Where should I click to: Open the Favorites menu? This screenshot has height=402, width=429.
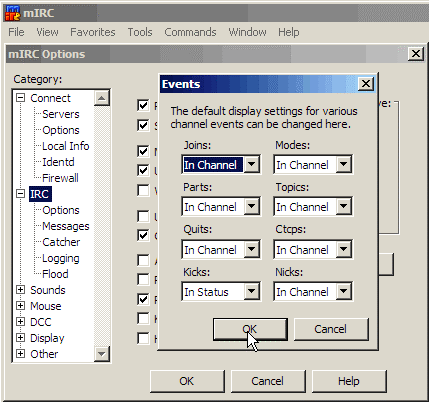click(93, 32)
